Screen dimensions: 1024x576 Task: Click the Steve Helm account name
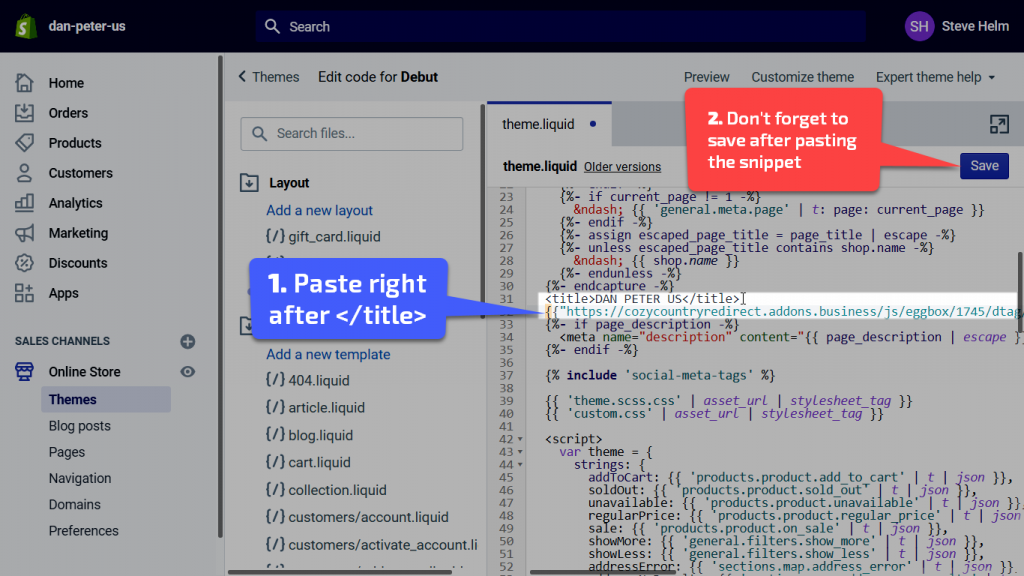(975, 27)
